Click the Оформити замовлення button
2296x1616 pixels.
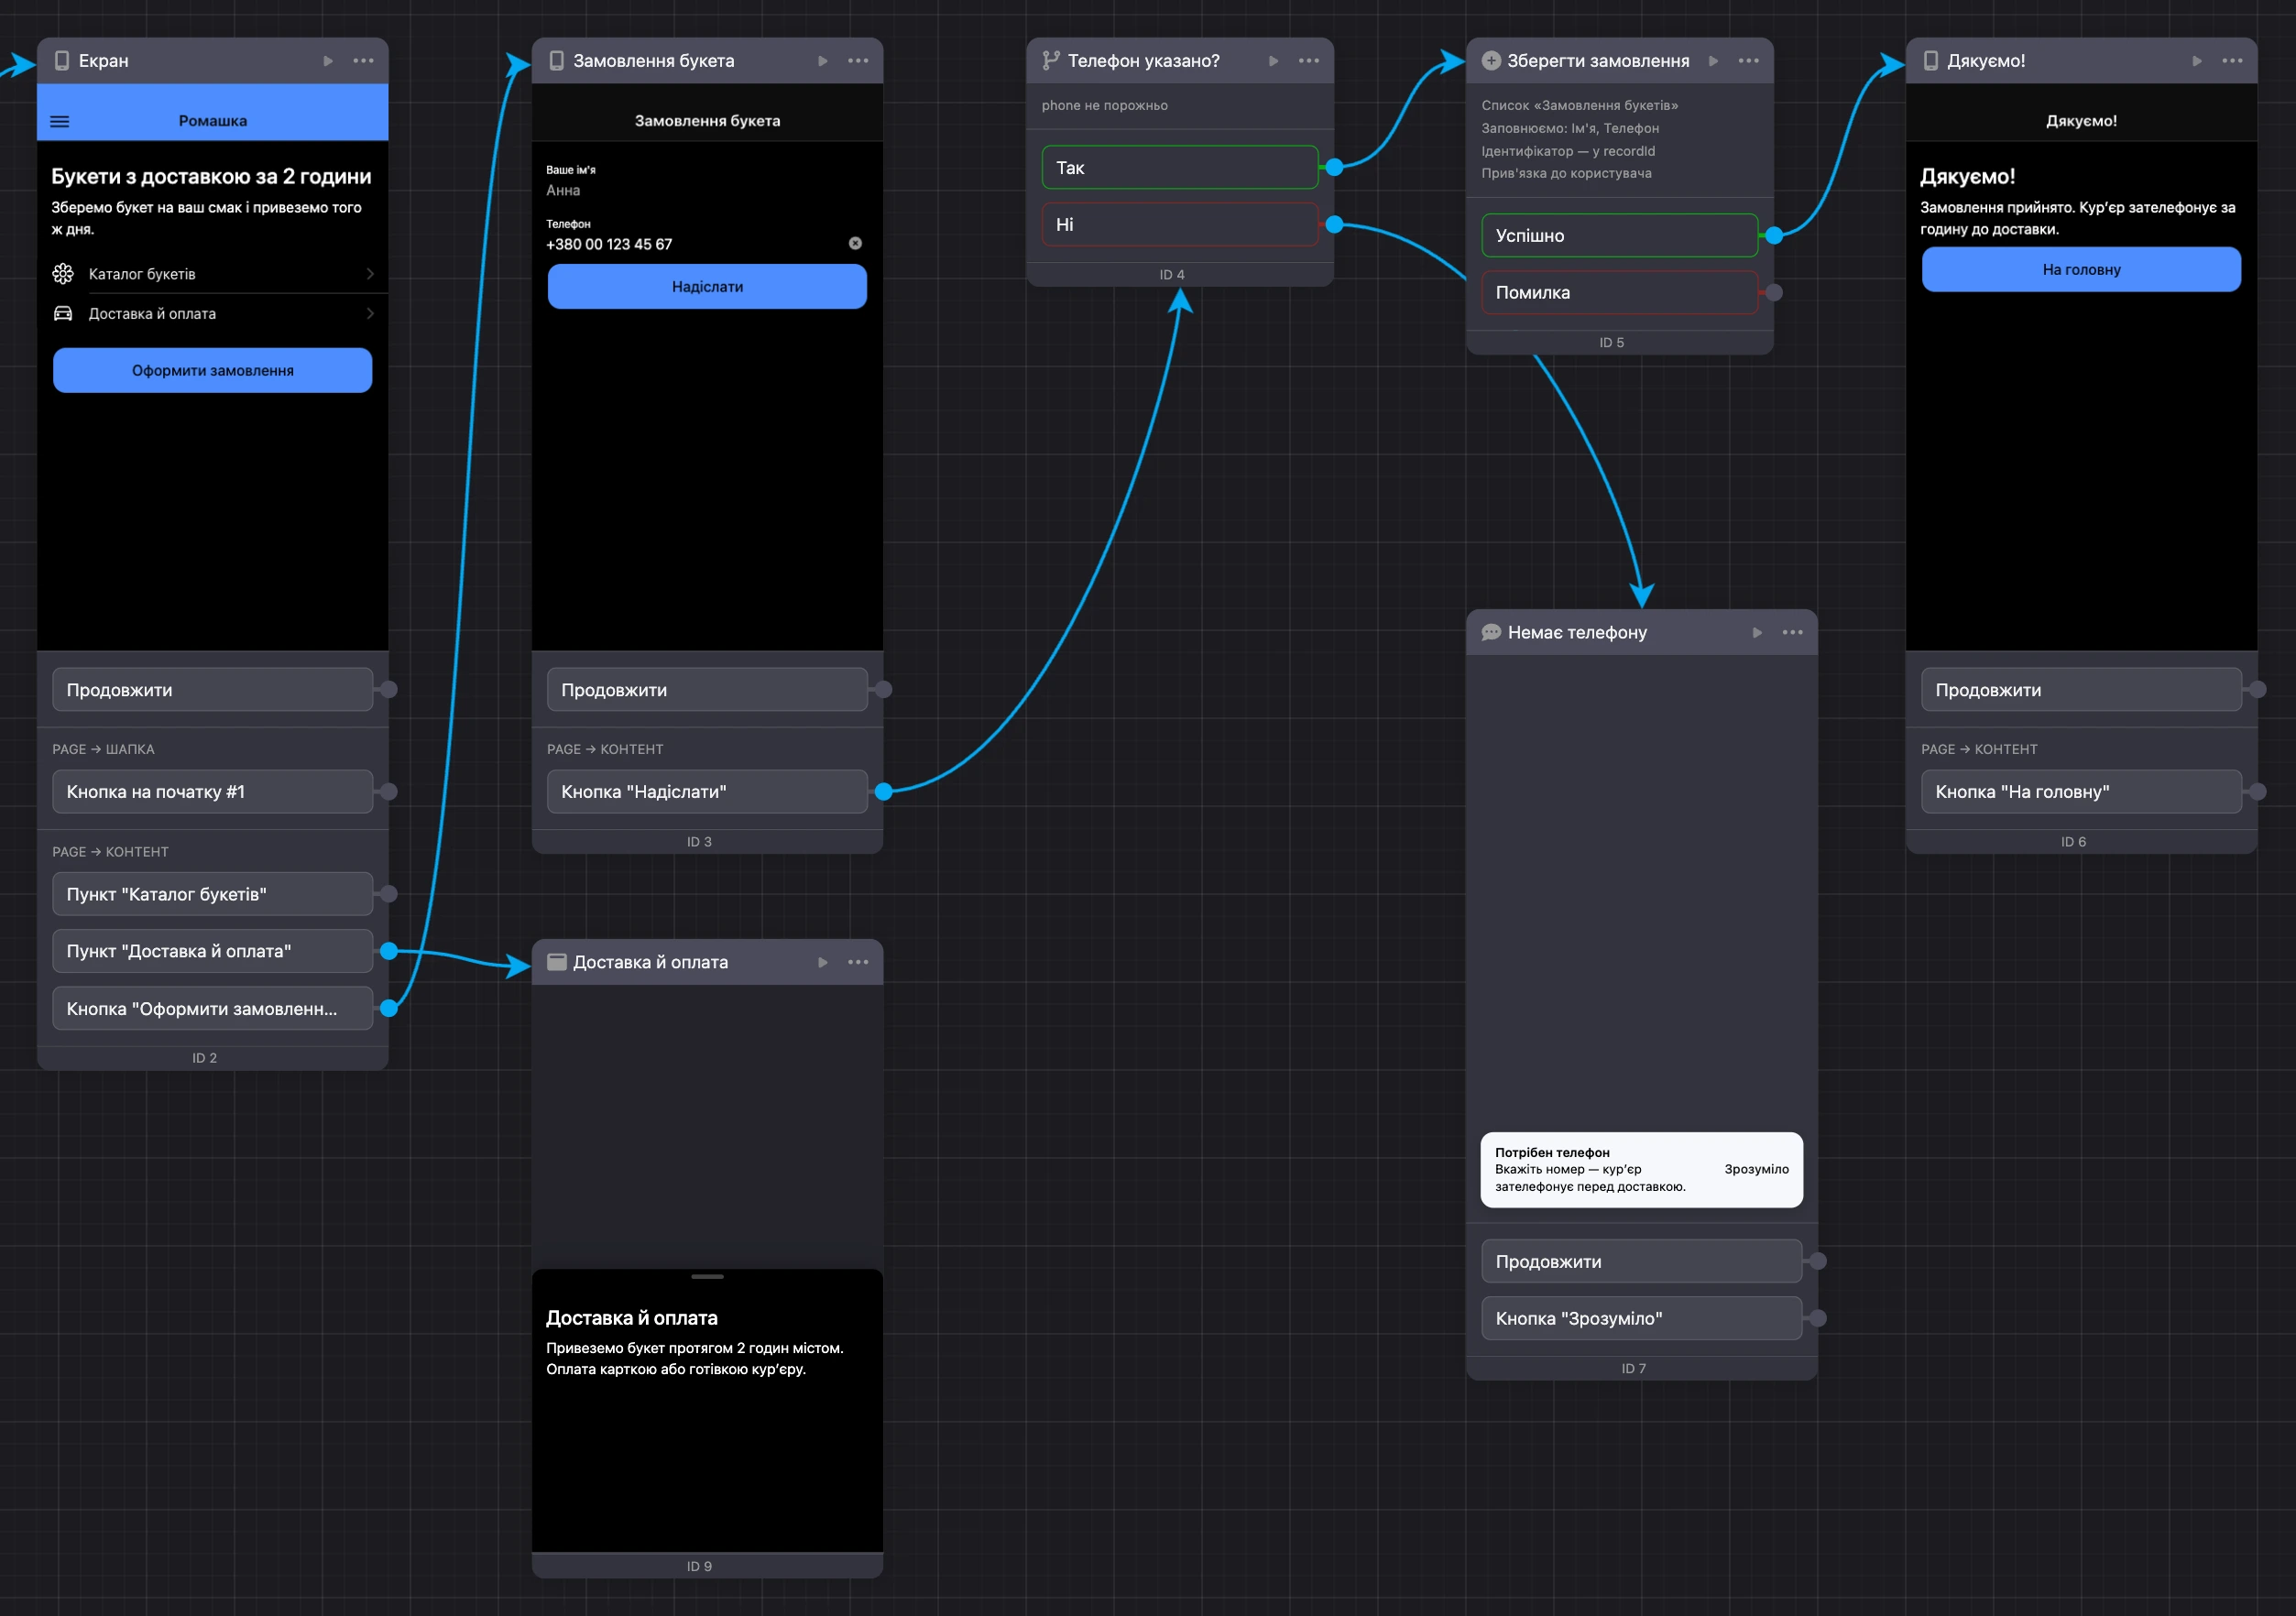pos(212,370)
